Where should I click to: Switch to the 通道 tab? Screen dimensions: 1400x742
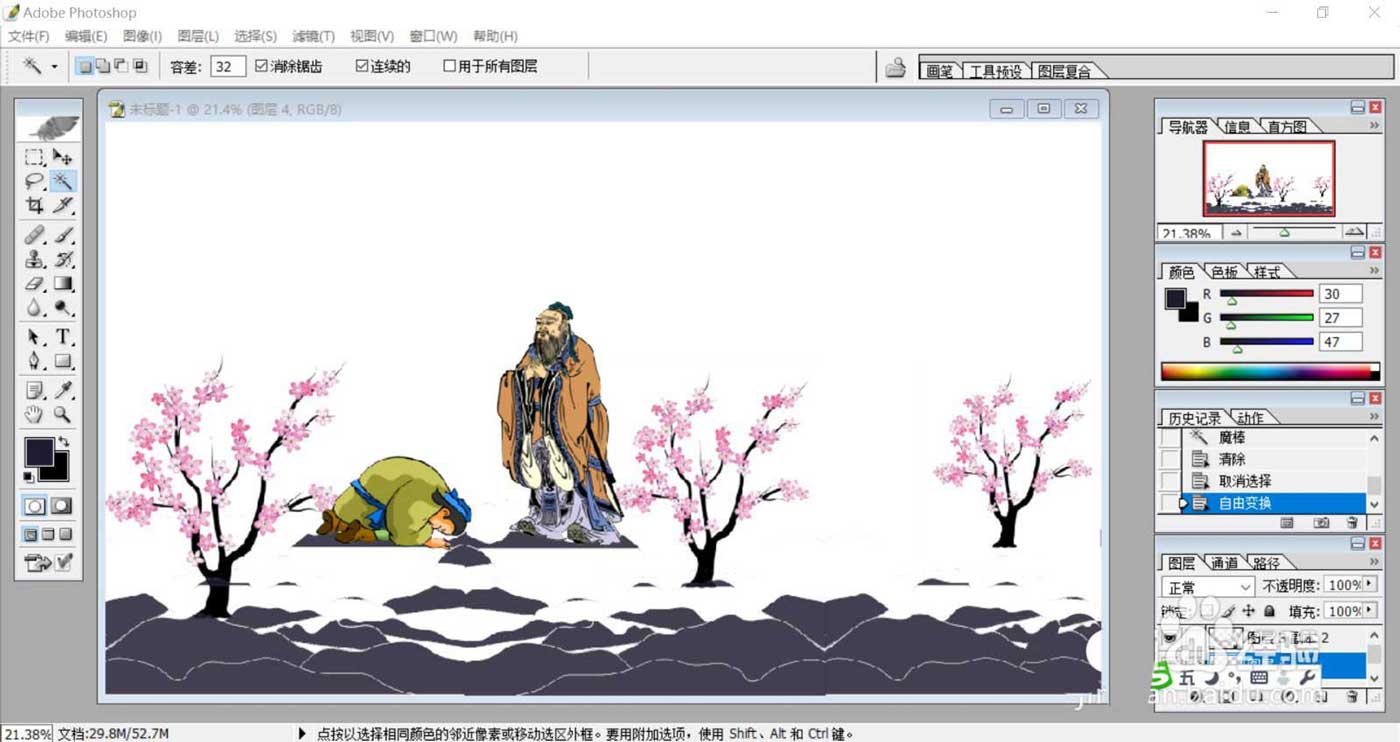[1224, 563]
